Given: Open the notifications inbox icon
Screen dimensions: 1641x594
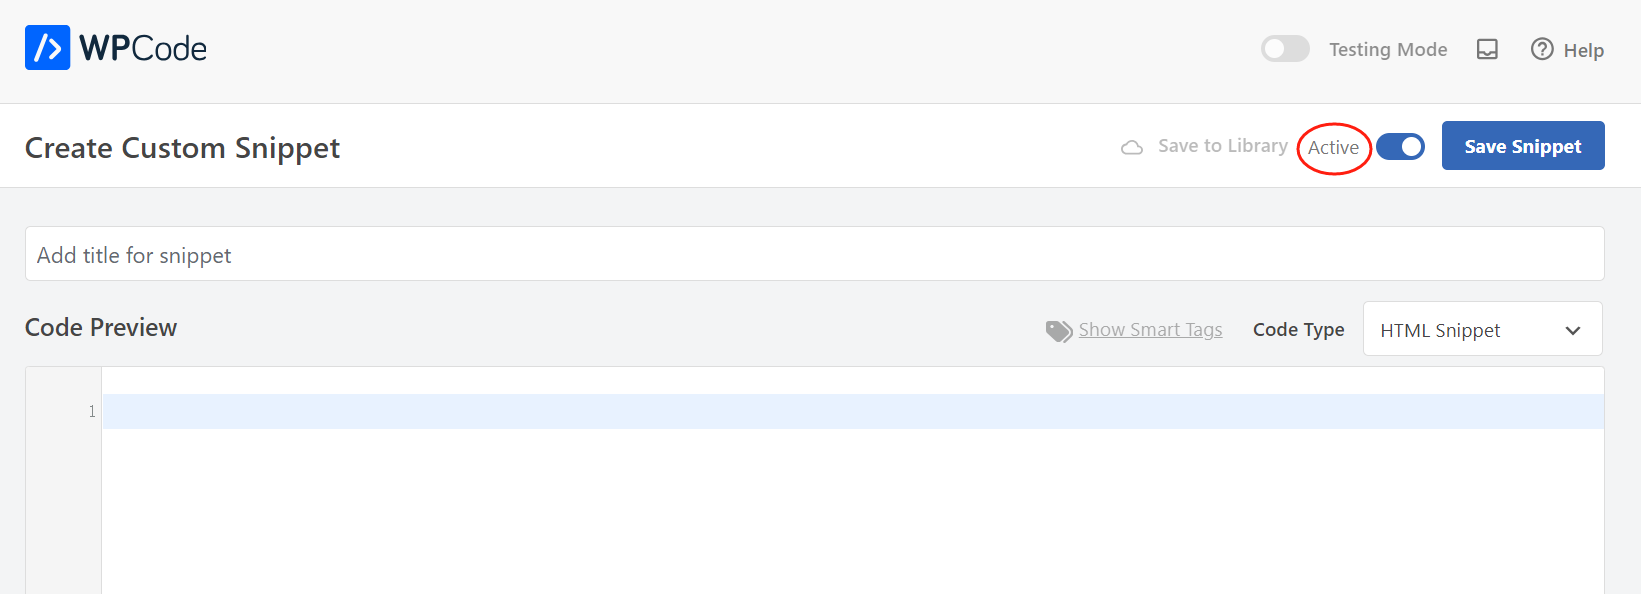Looking at the screenshot, I should click(x=1487, y=49).
